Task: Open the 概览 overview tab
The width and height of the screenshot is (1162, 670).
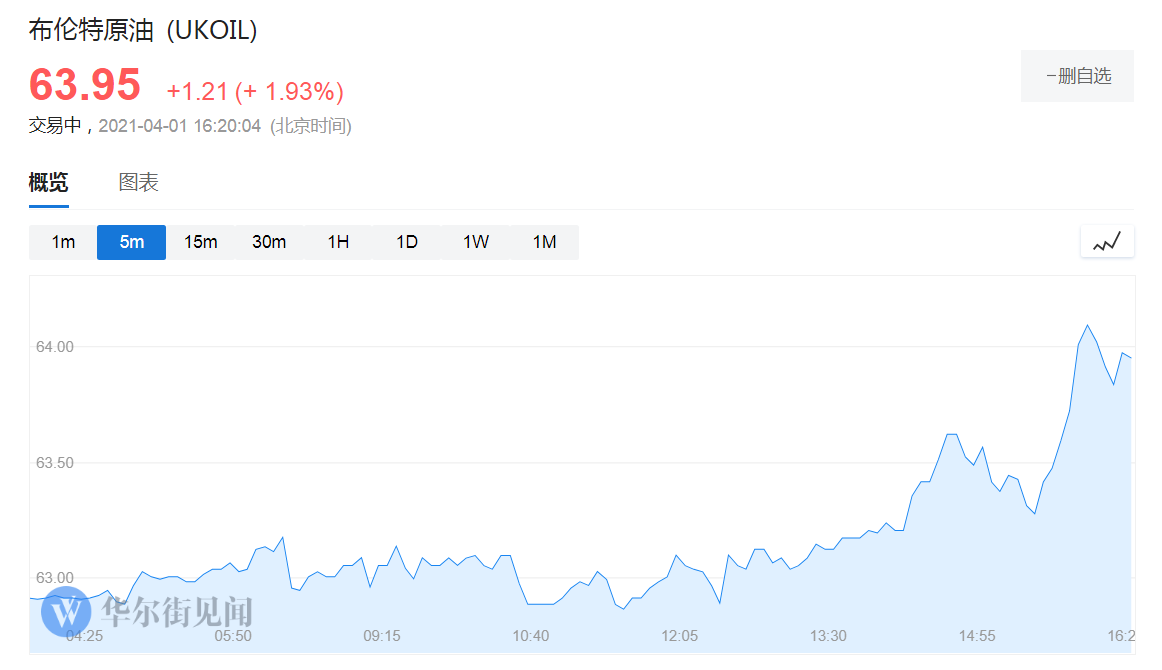Action: pyautogui.click(x=48, y=183)
